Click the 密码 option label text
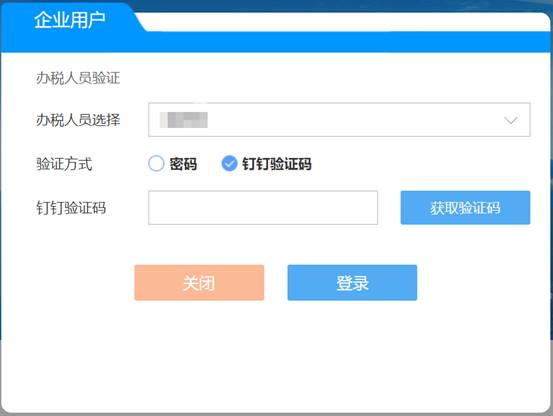The image size is (553, 416). point(183,164)
